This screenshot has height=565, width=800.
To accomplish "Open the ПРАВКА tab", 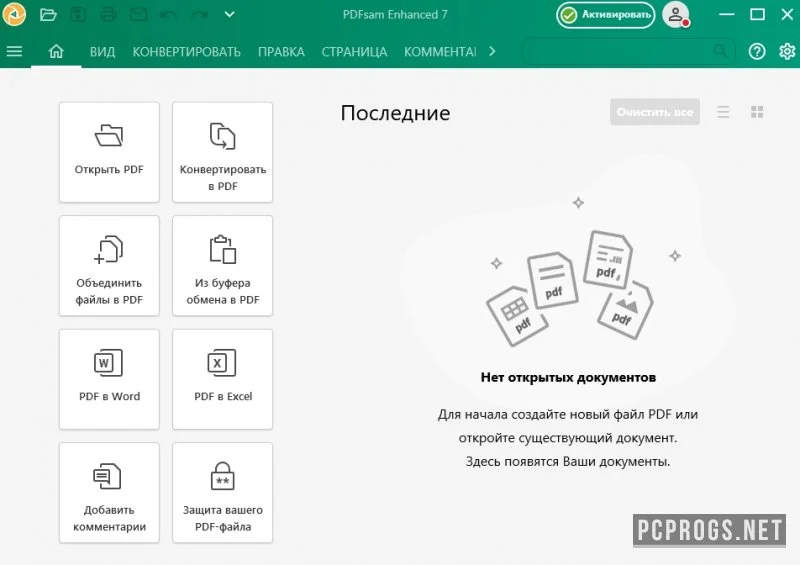I will (x=281, y=52).
